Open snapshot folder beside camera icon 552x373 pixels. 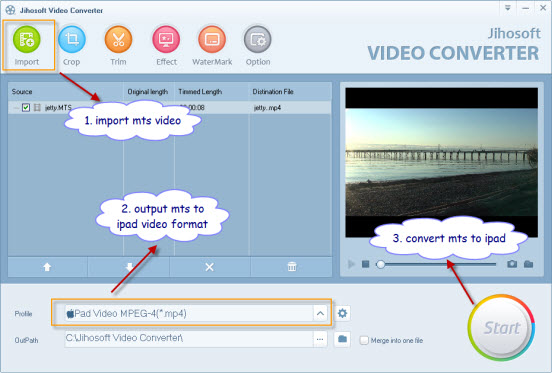click(528, 264)
